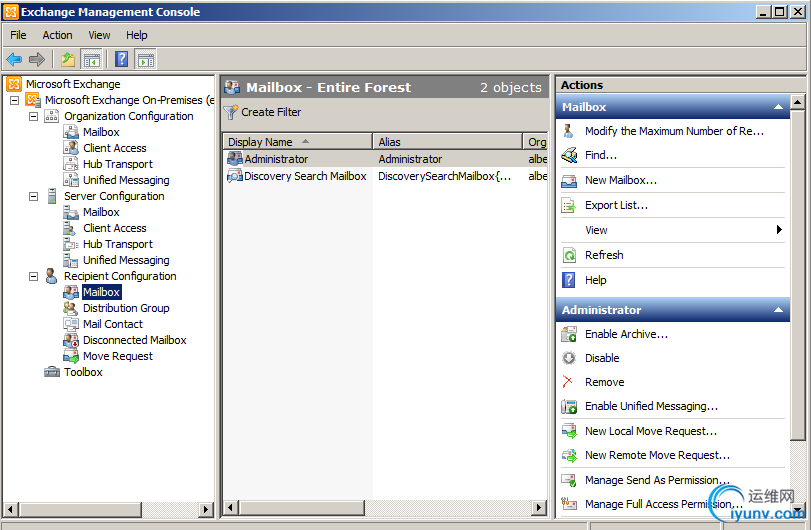Click the red Remove X icon
Screen dimensions: 811x530
pos(567,382)
